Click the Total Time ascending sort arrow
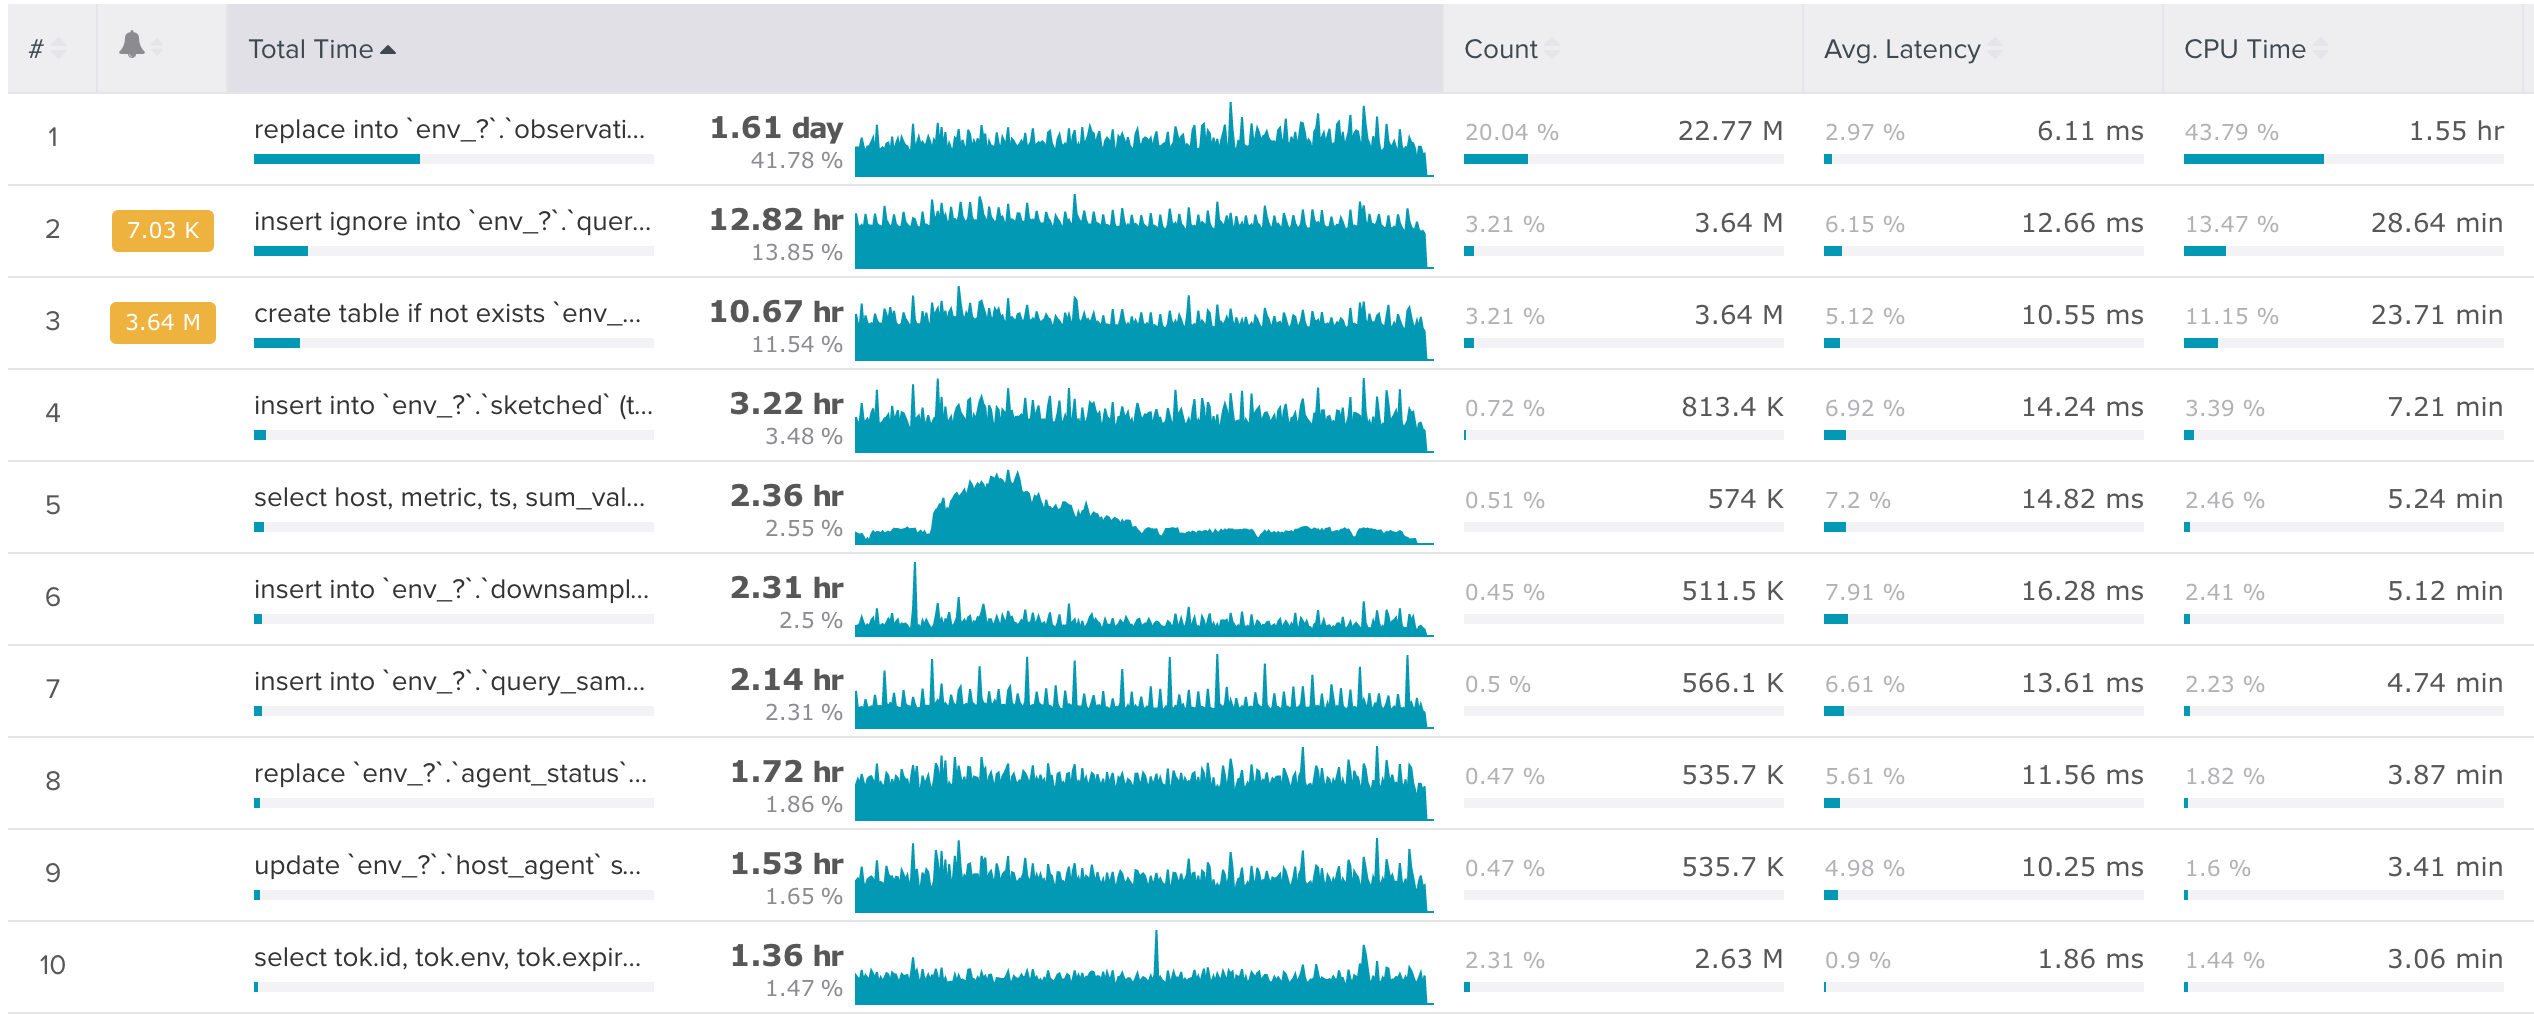This screenshot has width=2534, height=1016. pos(389,50)
